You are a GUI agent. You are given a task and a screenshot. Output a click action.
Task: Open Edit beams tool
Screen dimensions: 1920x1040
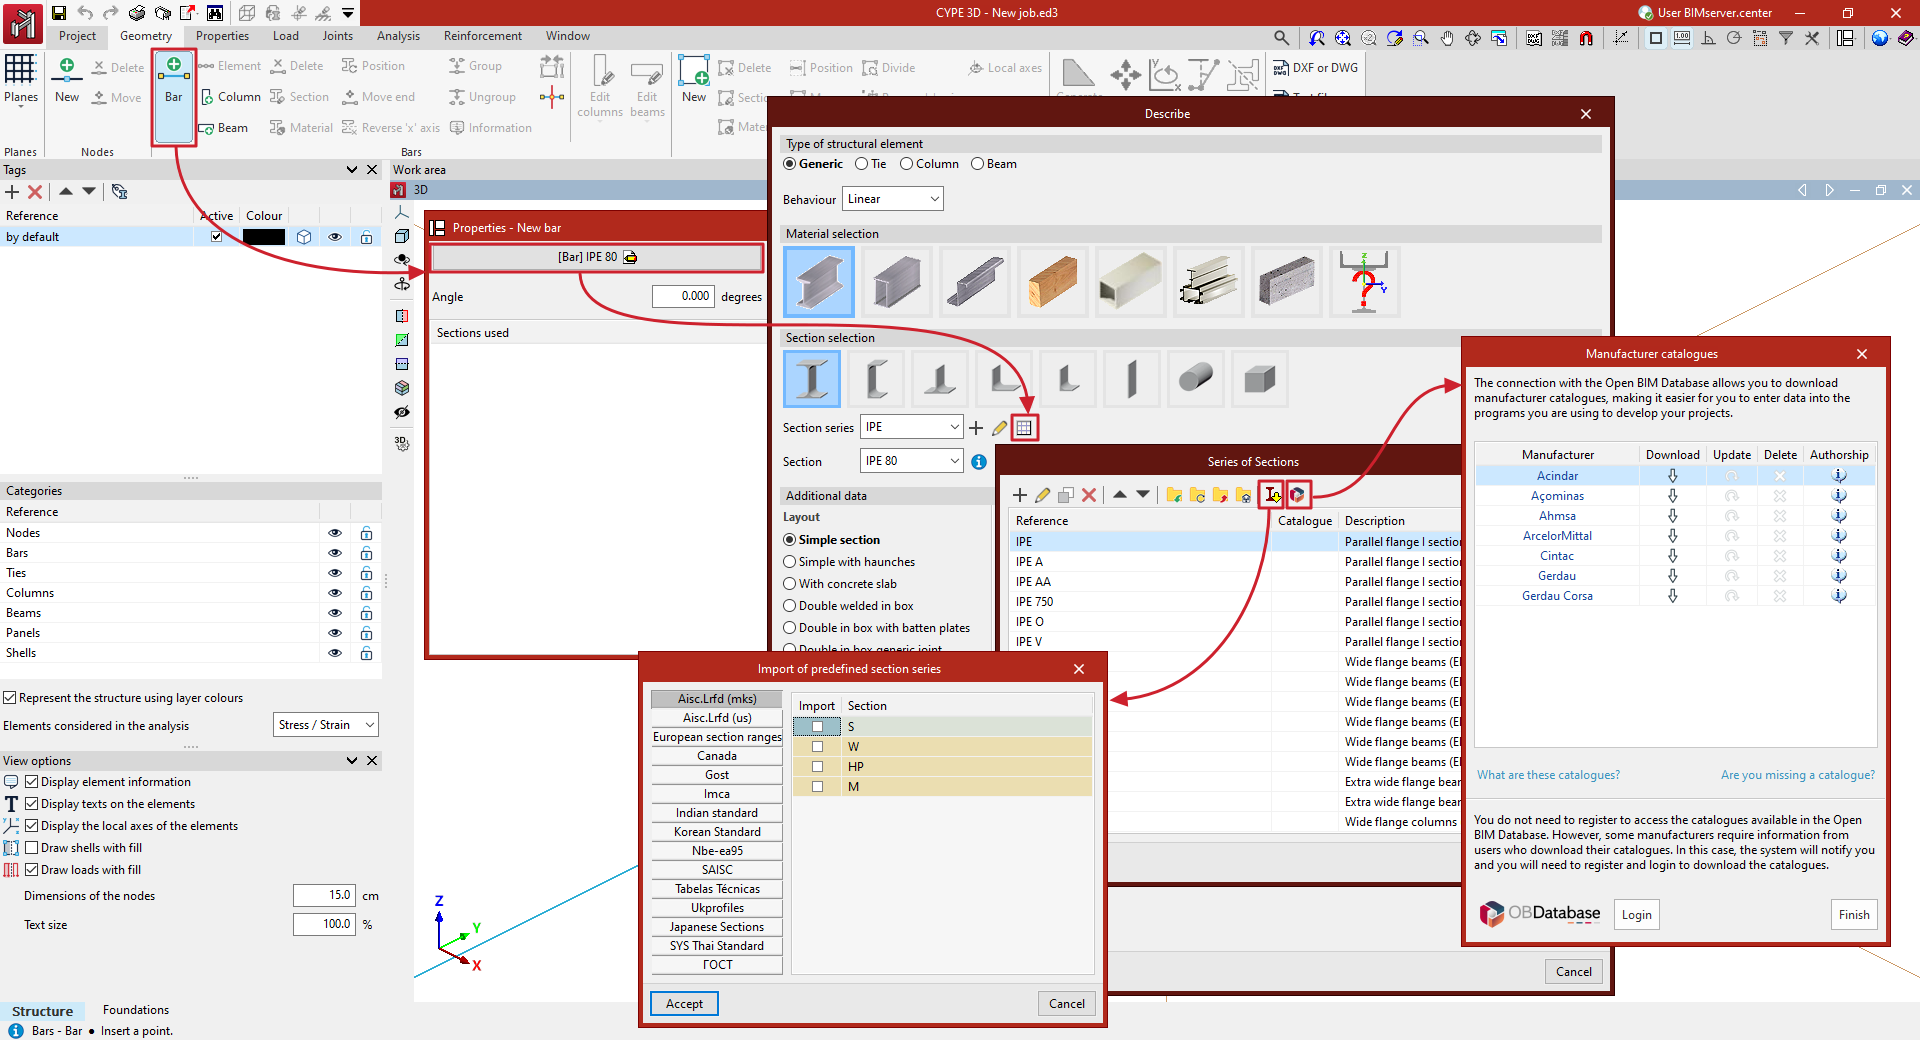(x=647, y=86)
